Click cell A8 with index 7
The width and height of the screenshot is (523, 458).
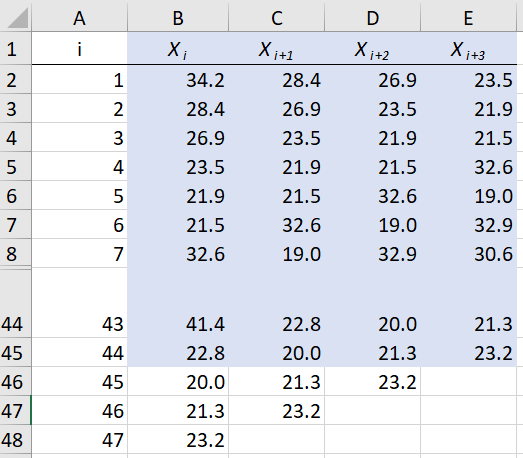click(x=79, y=254)
